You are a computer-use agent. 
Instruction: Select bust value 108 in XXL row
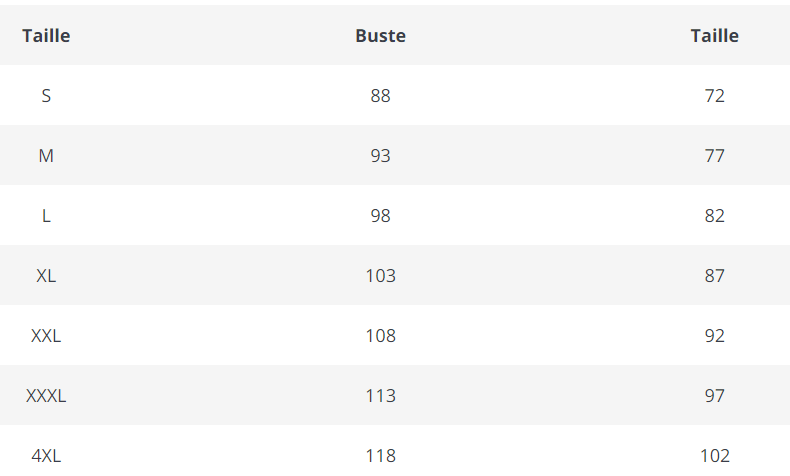[x=380, y=336]
